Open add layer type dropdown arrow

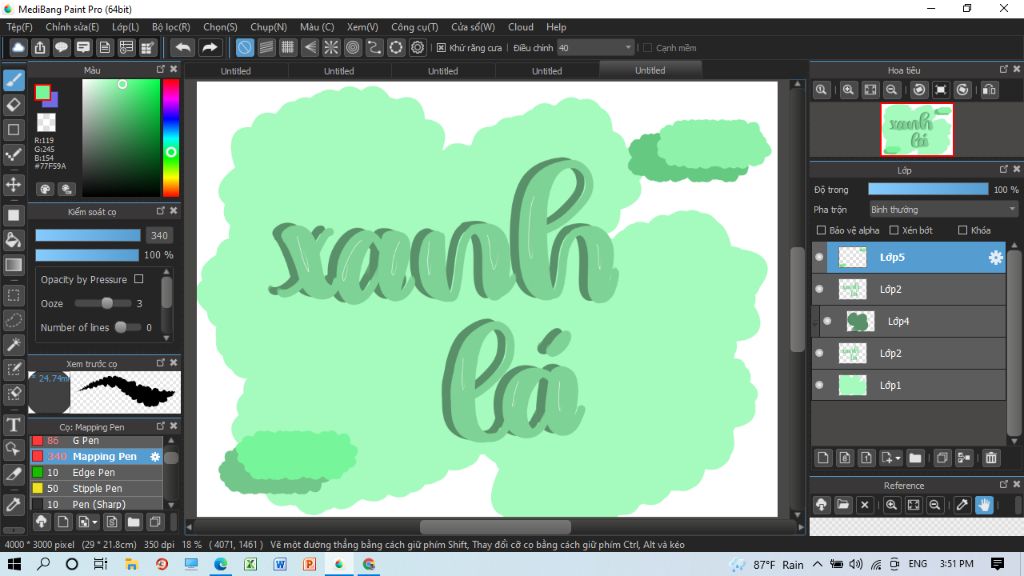point(898,458)
